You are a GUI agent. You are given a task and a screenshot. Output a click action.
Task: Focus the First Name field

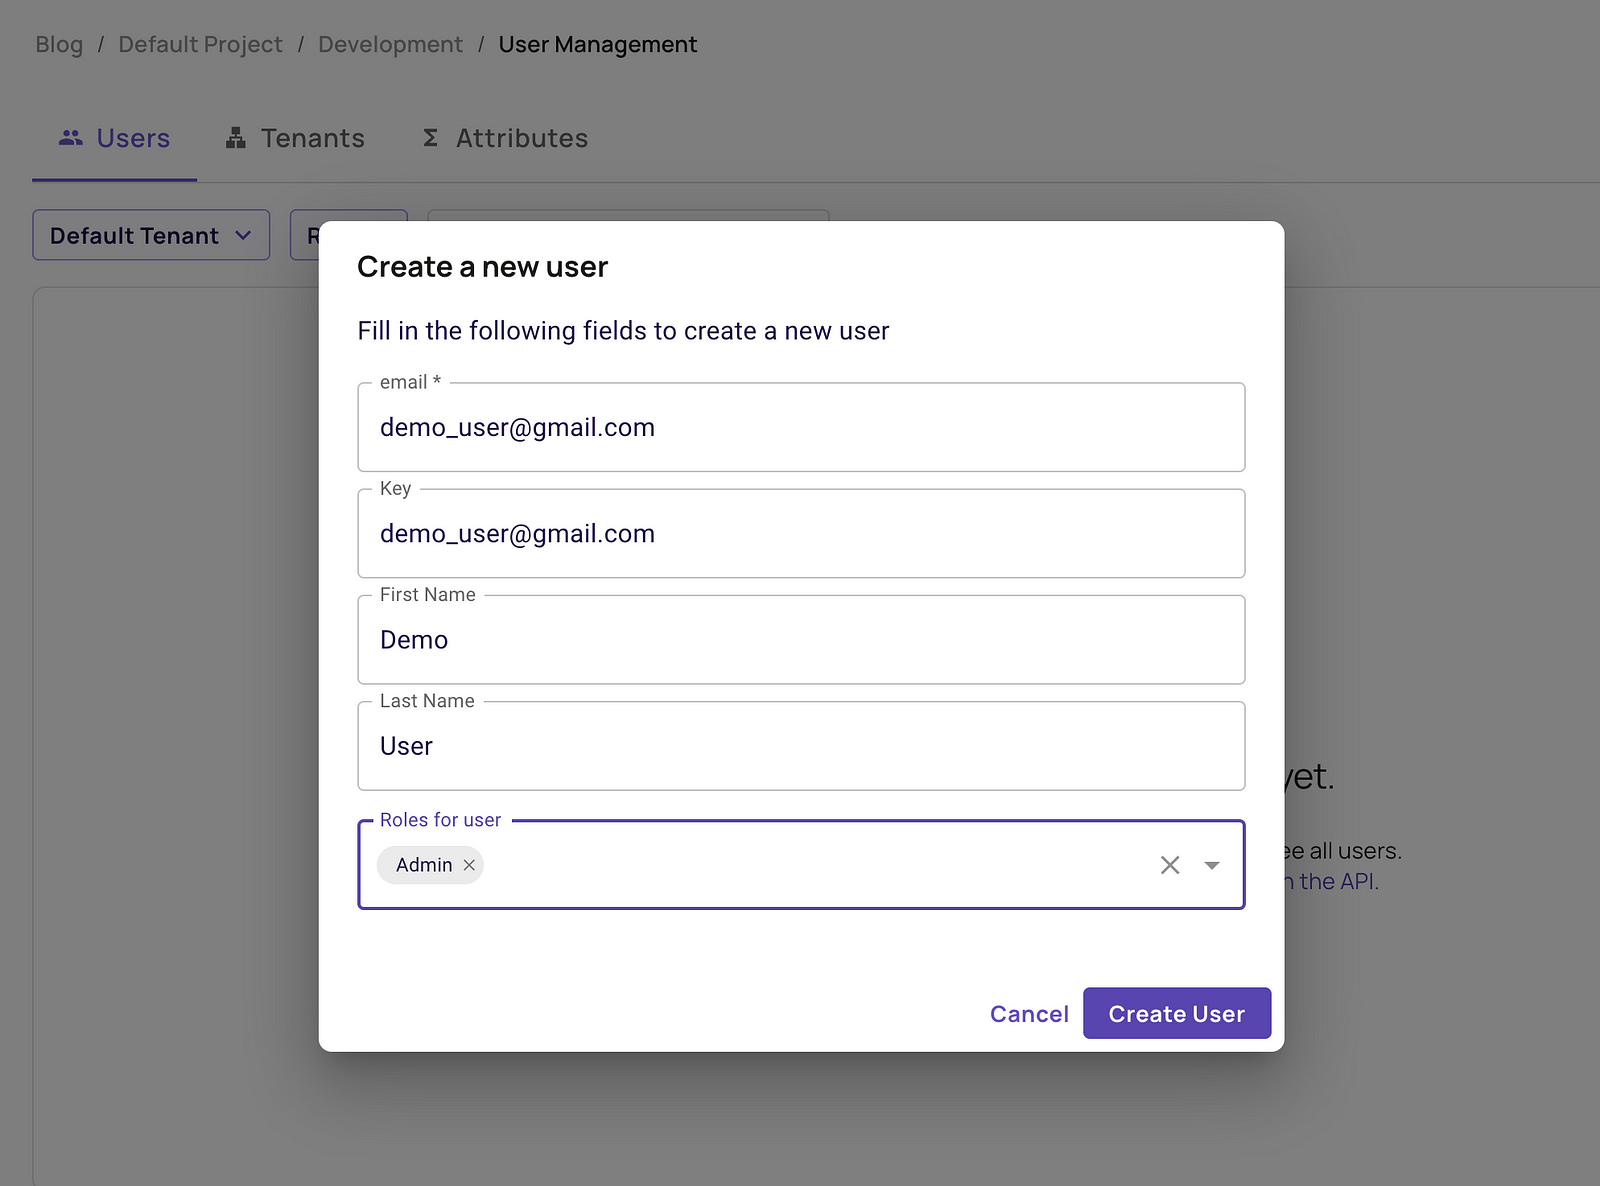click(800, 640)
